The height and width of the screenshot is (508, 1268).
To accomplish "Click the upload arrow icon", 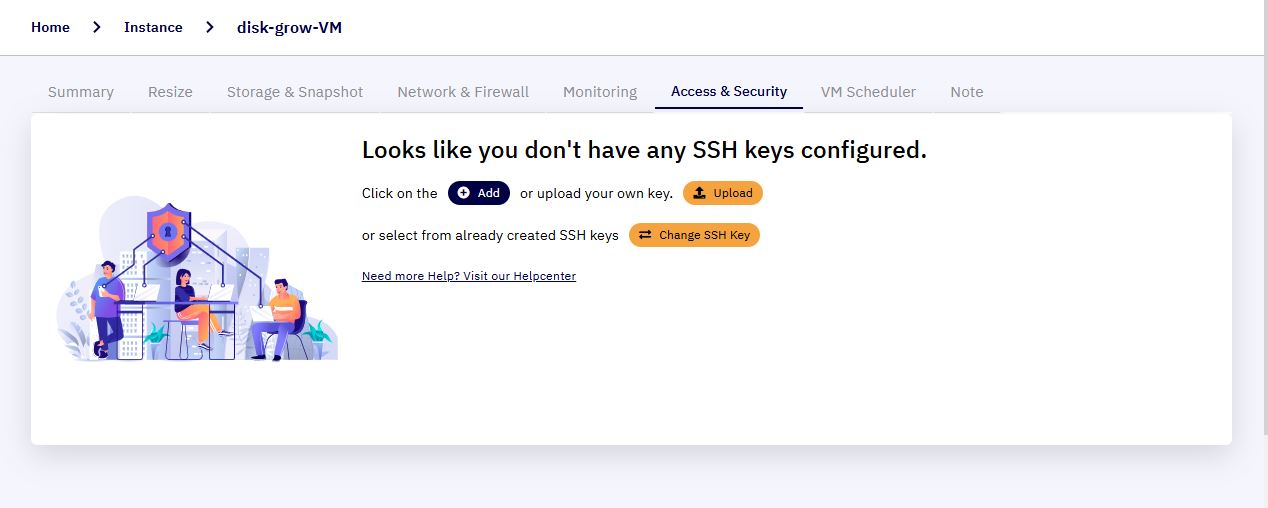I will [700, 193].
